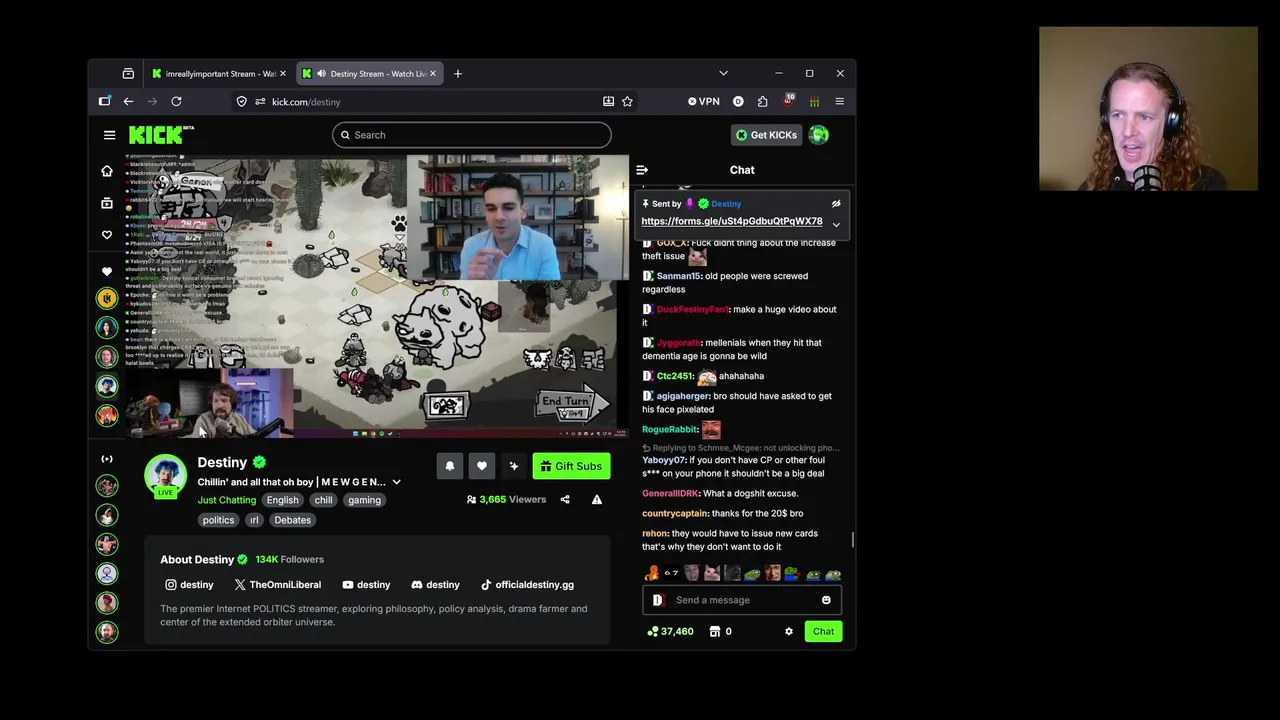Screen dimensions: 1280x720
Task: Follow Destiny with heart button
Action: point(482,466)
